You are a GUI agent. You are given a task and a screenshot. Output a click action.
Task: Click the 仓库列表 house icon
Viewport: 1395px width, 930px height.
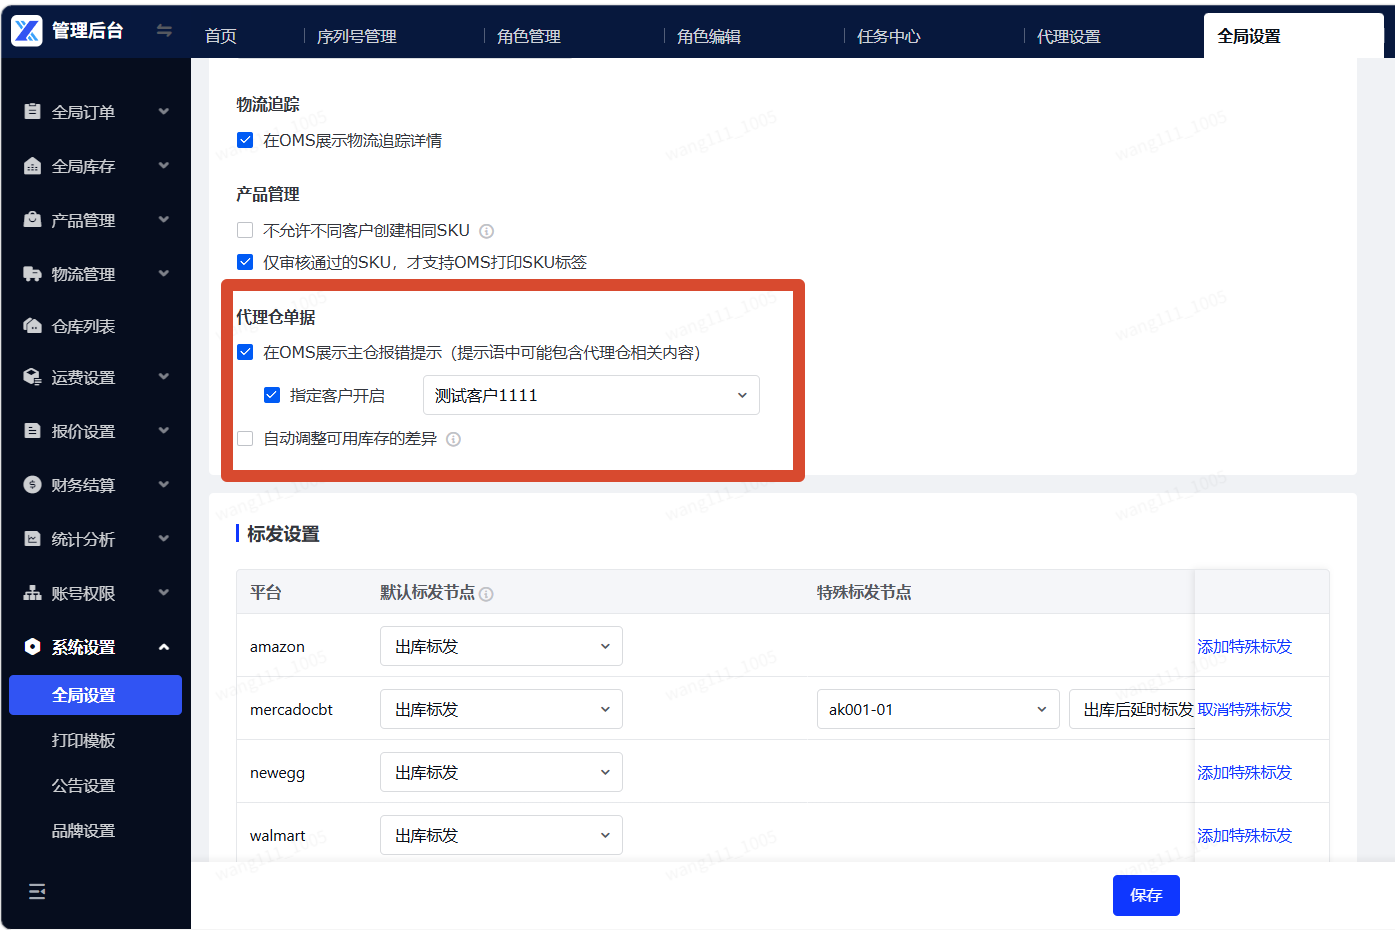[x=32, y=326]
